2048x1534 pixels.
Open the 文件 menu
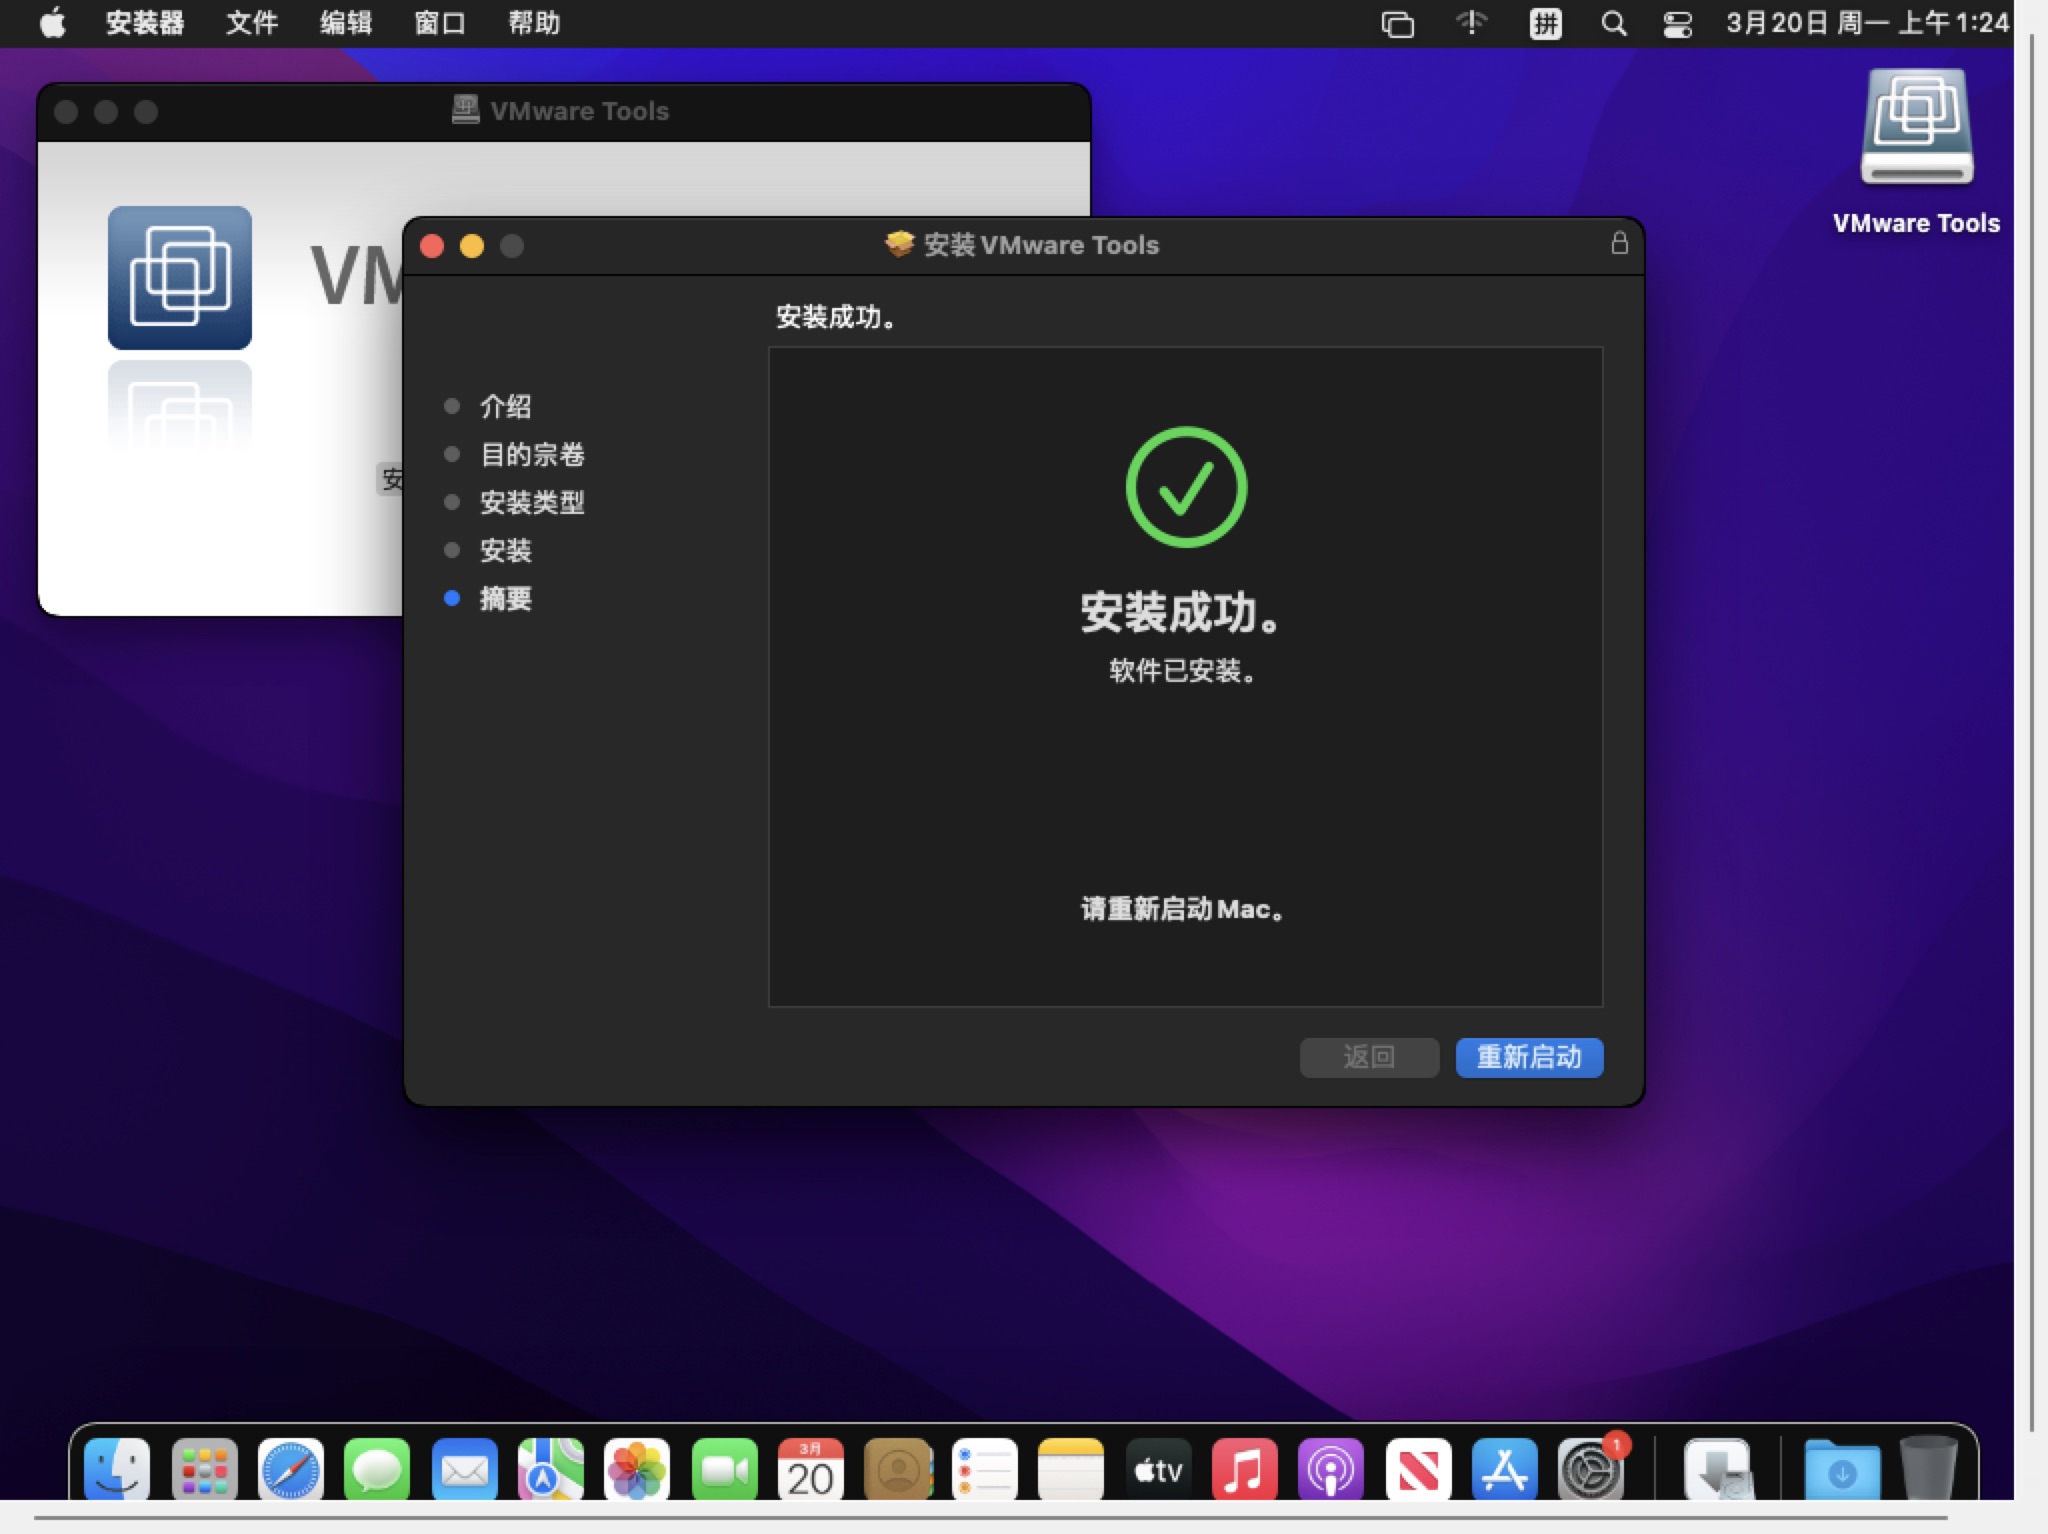coord(251,22)
